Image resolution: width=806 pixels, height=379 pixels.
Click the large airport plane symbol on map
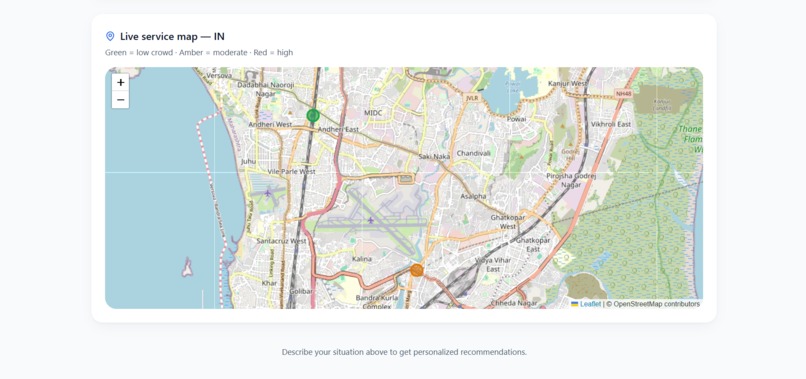[x=371, y=220]
